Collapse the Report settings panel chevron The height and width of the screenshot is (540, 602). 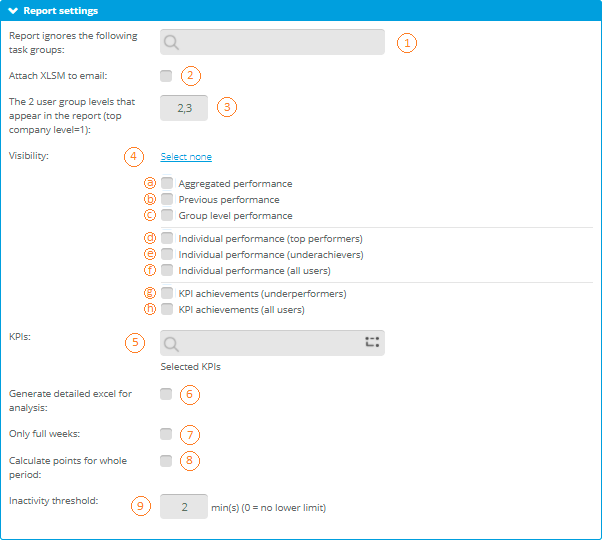tap(13, 11)
